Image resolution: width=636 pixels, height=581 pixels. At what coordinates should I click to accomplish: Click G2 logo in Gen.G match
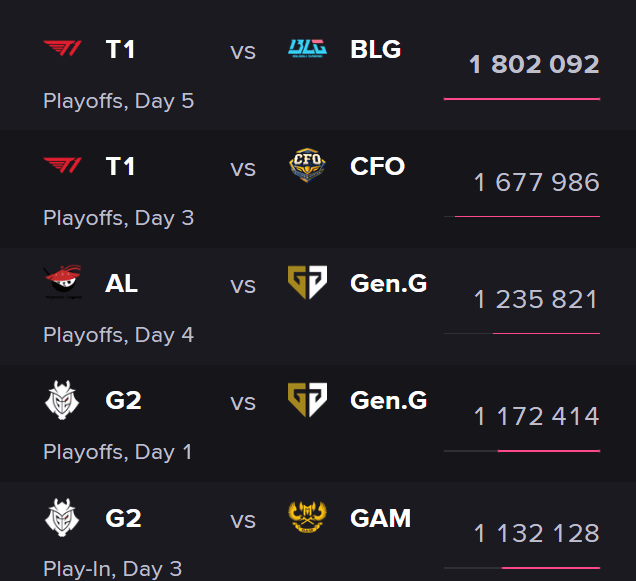point(62,400)
